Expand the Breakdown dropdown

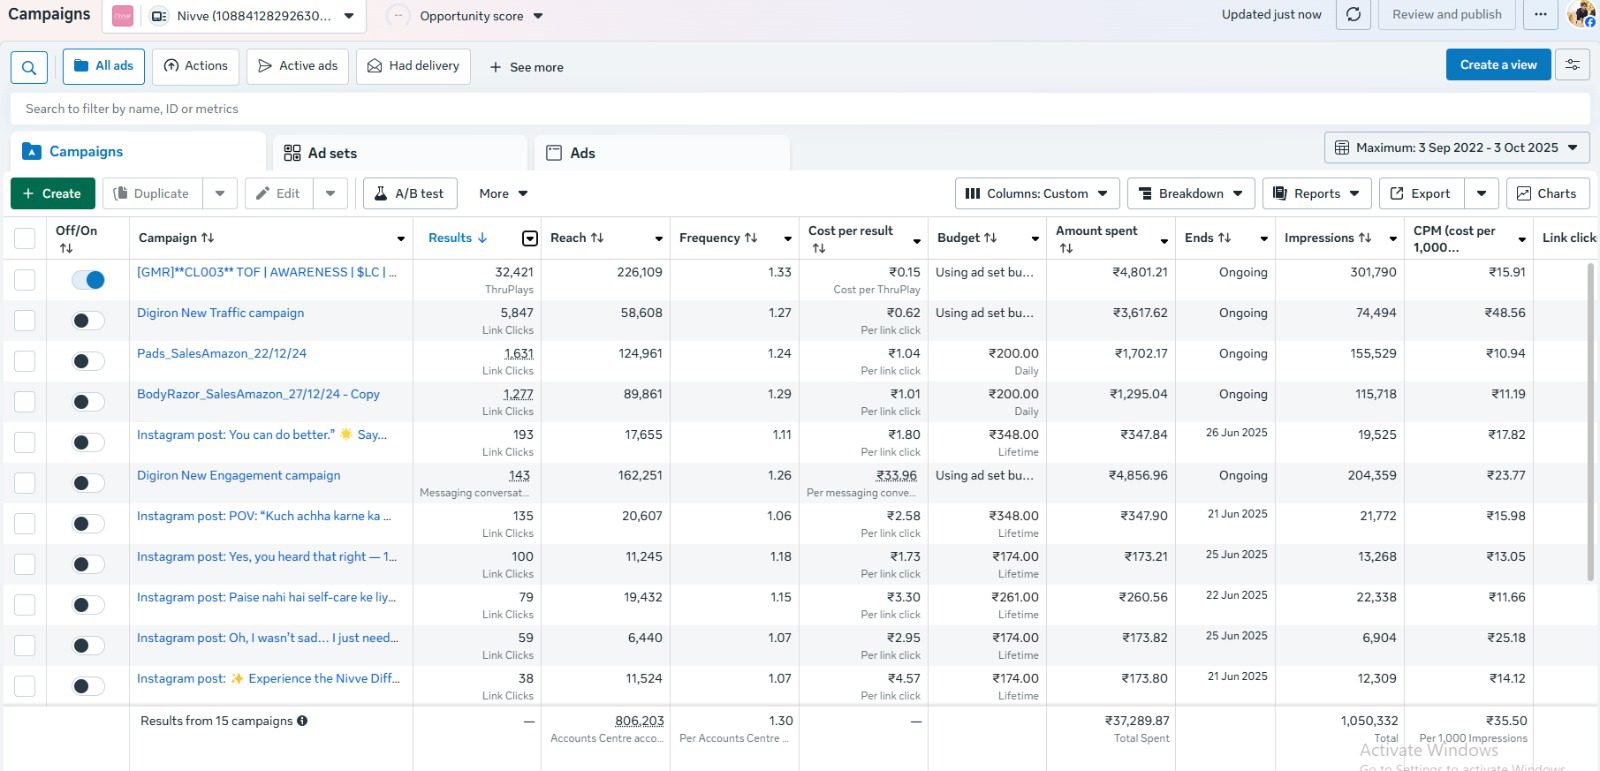[x=1190, y=194]
